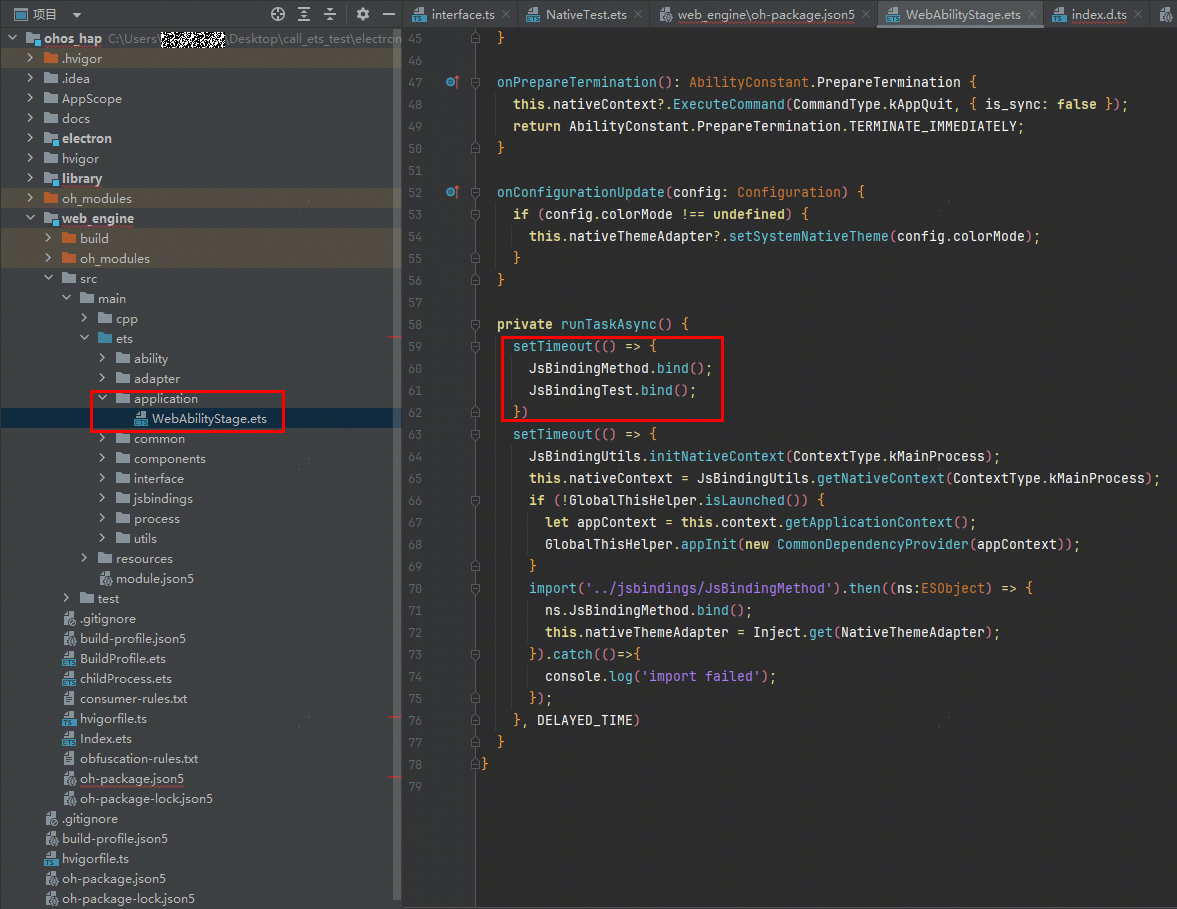Select WebAbilityStage.ets in the project tree

(209, 418)
